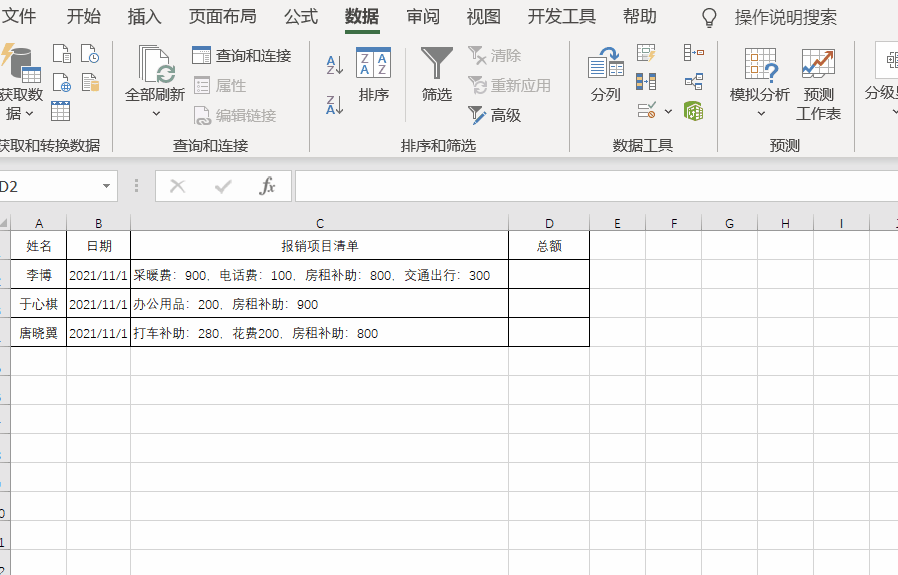Click the From Text/CSV import icon
The width and height of the screenshot is (898, 575).
pos(61,53)
